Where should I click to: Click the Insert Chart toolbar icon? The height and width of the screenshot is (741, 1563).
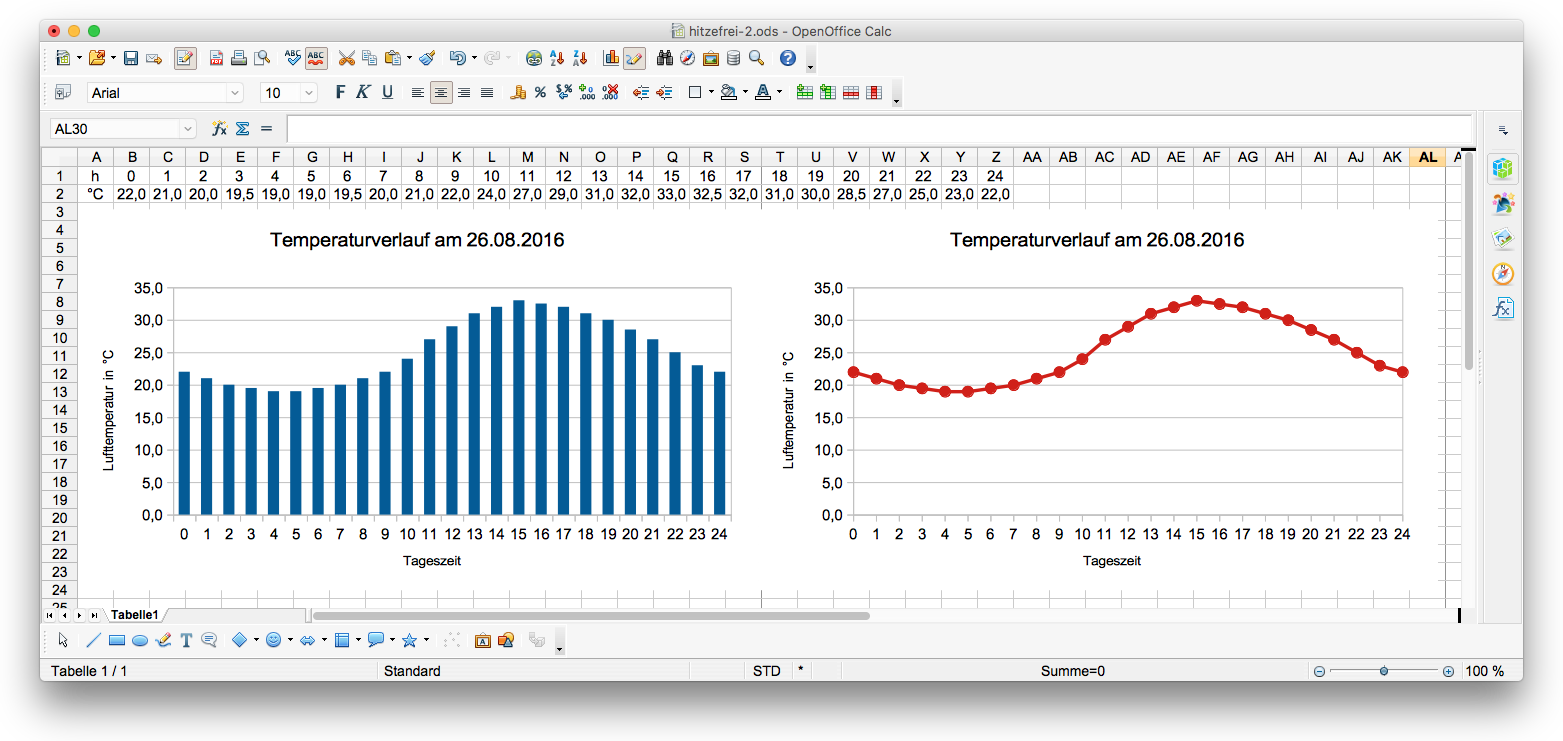611,58
